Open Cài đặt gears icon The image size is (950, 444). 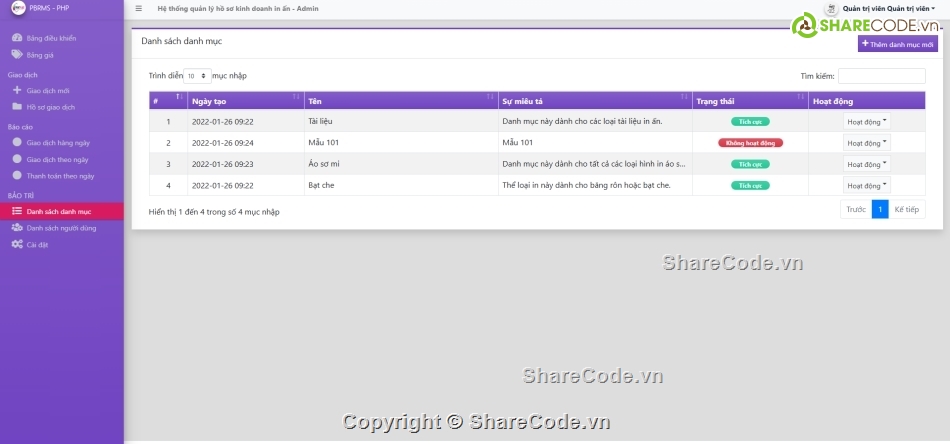tap(17, 244)
